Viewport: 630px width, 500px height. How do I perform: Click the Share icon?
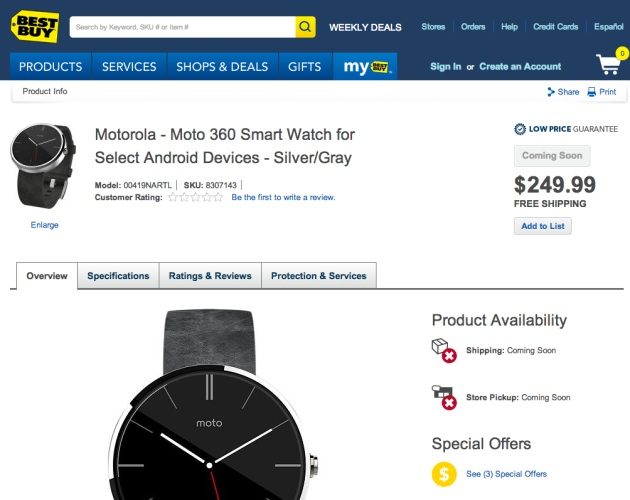coord(551,92)
